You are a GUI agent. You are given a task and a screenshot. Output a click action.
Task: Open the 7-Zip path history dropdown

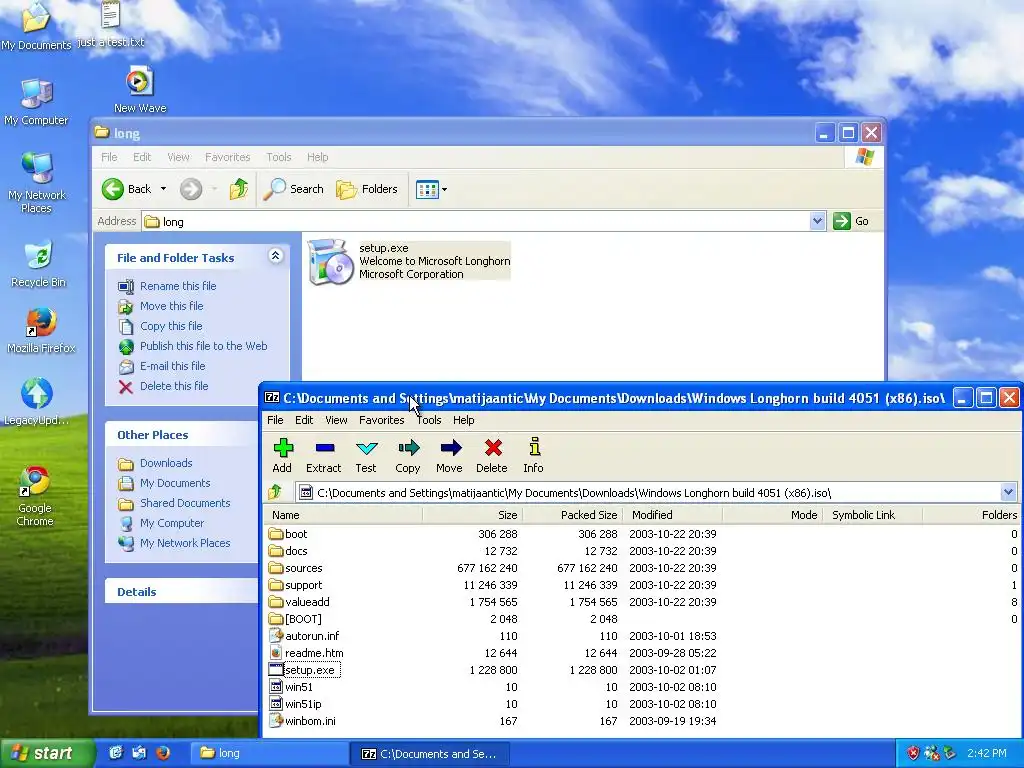point(1008,492)
